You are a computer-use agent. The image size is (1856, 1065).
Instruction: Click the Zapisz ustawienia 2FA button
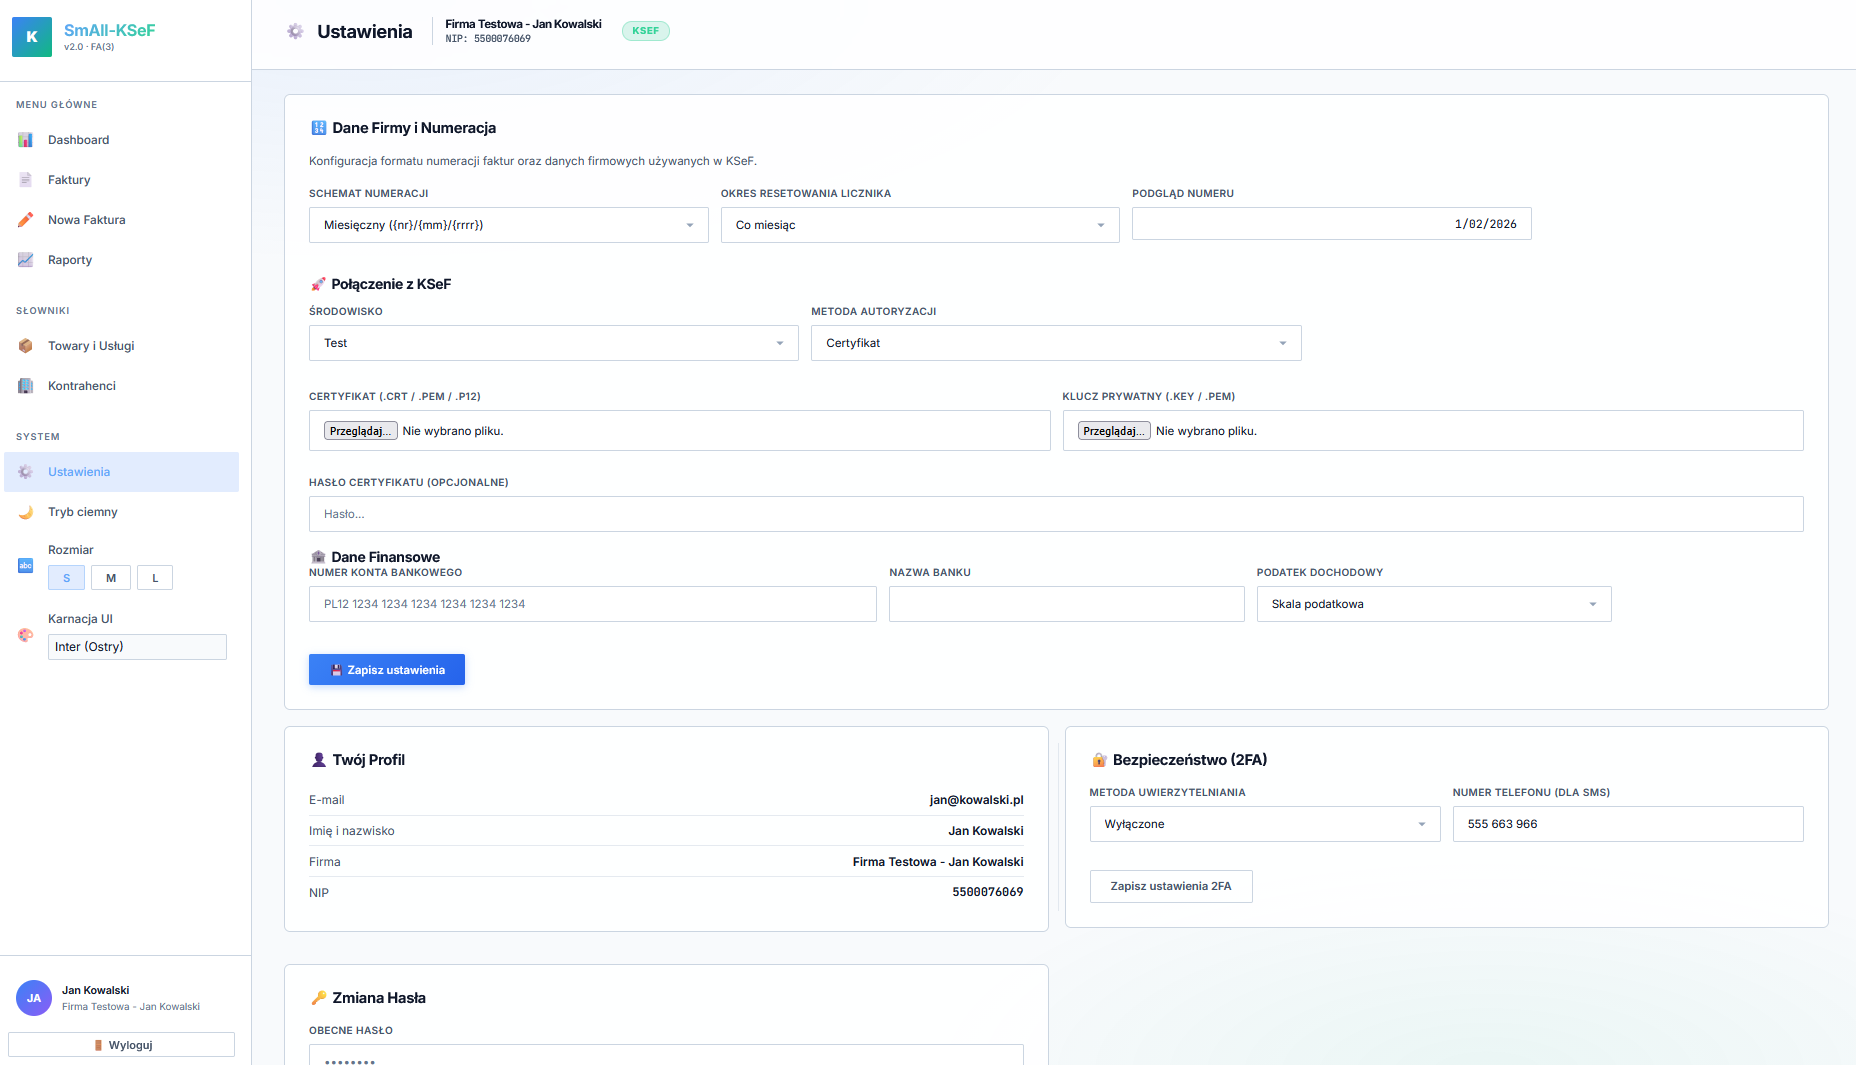pos(1170,886)
